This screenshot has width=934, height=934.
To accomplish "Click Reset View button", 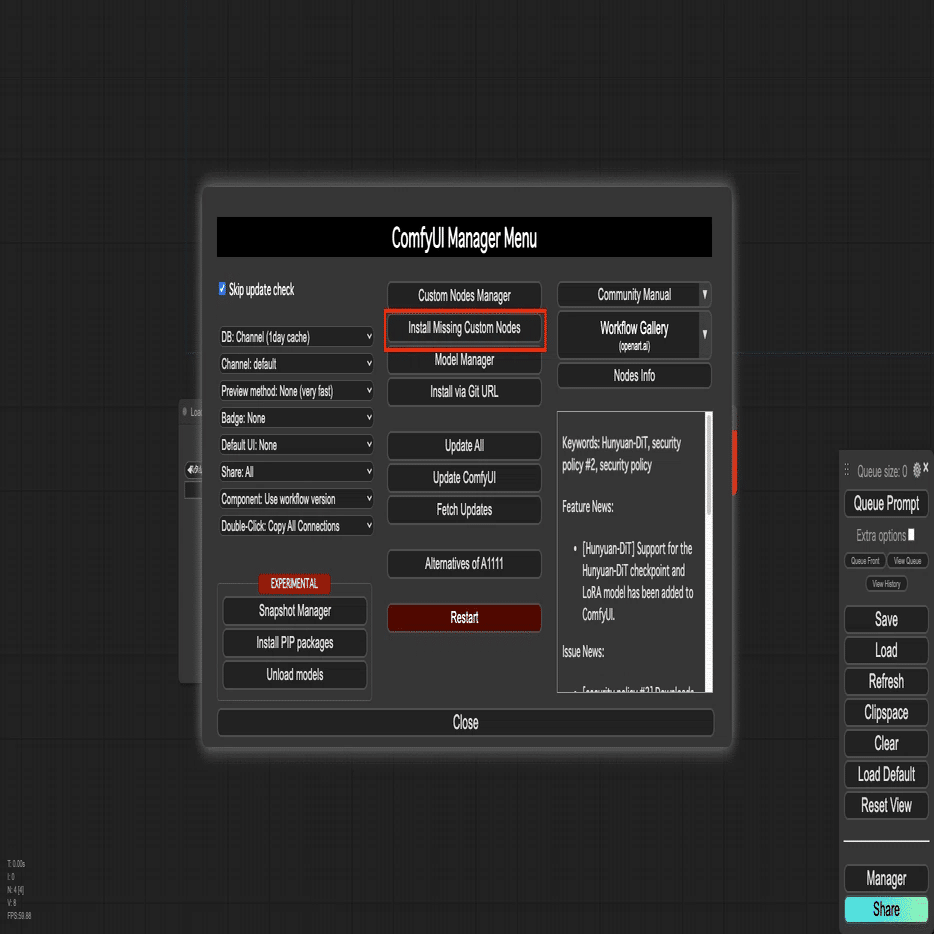I will click(886, 805).
